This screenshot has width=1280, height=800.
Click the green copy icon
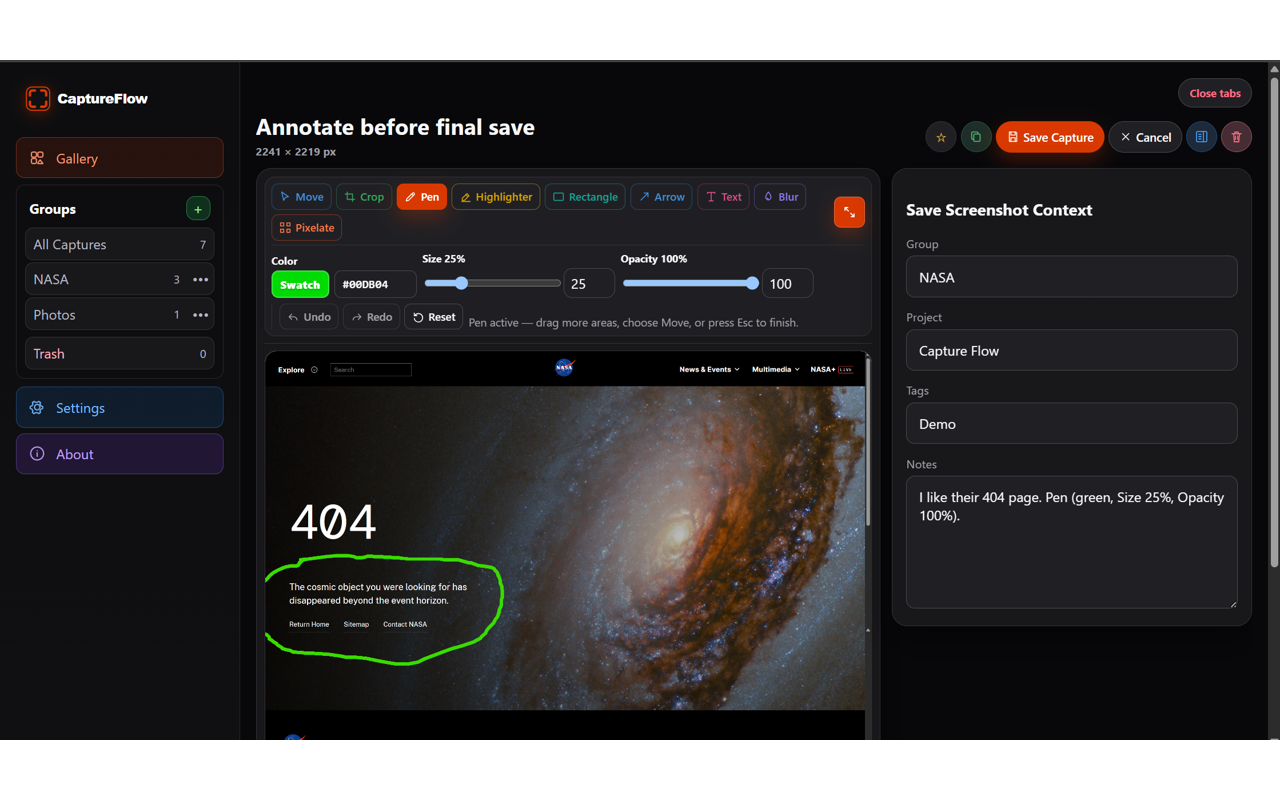click(976, 138)
